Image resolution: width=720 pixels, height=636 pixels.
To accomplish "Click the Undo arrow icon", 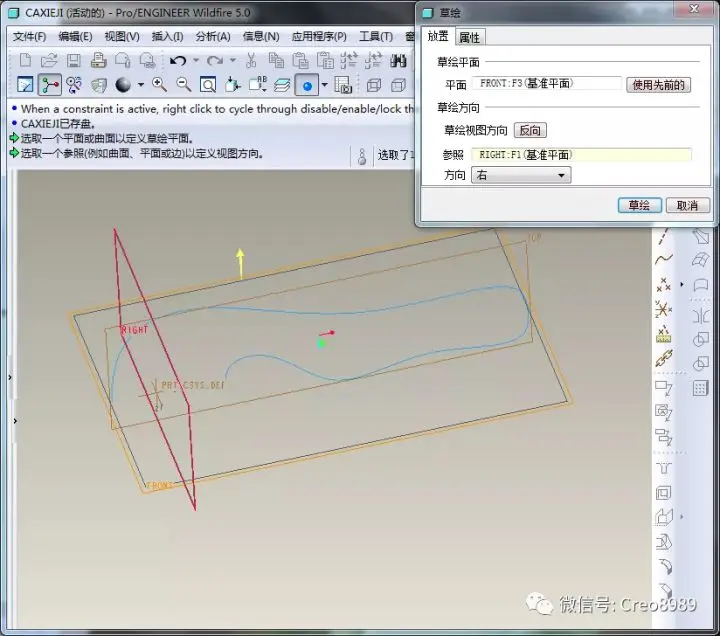I will [178, 61].
